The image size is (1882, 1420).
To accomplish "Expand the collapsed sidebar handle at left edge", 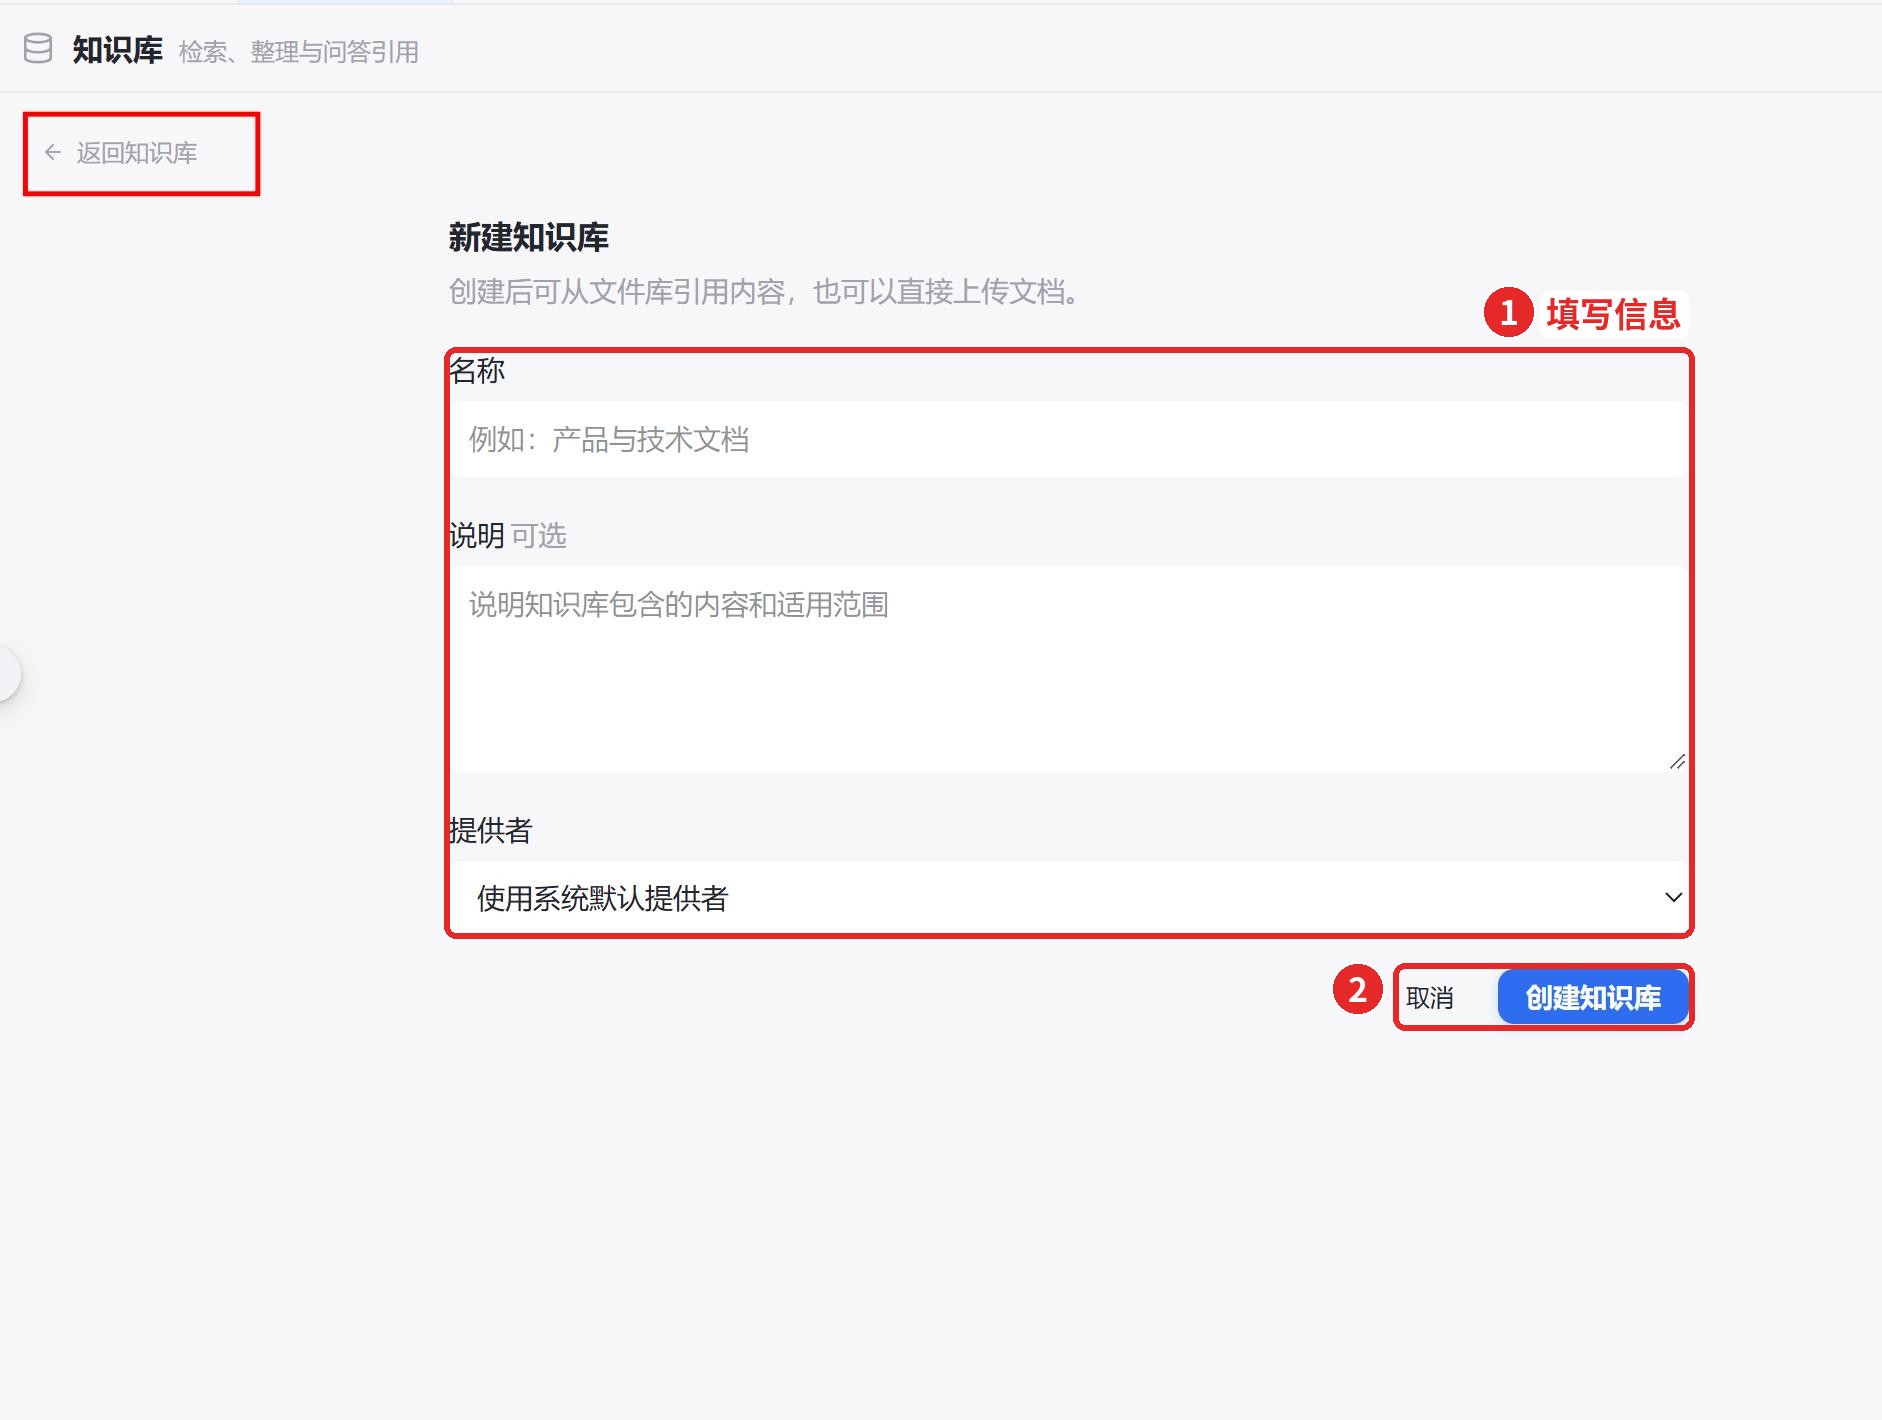I will click(8, 675).
